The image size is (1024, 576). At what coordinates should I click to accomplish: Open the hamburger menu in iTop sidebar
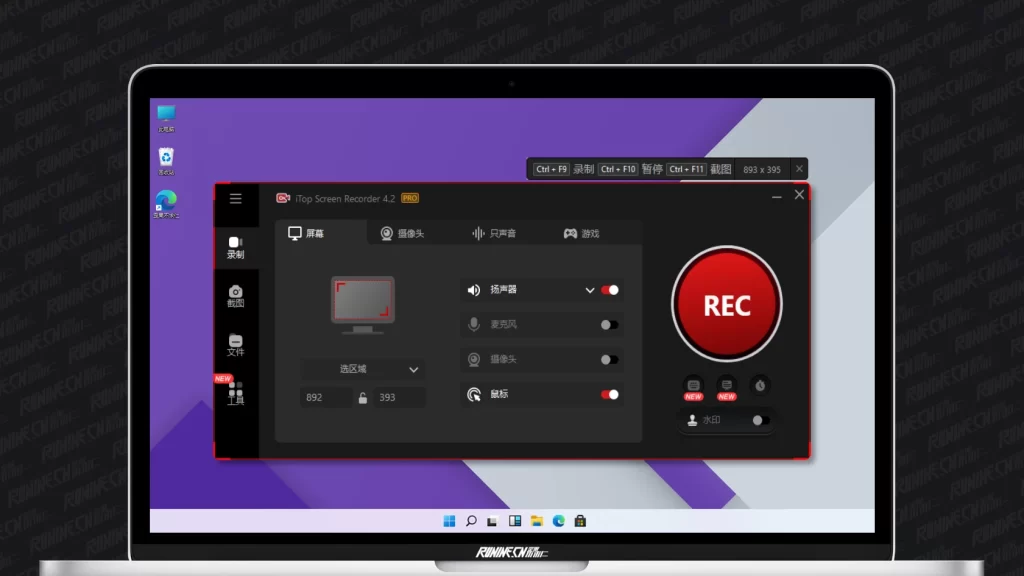point(236,198)
